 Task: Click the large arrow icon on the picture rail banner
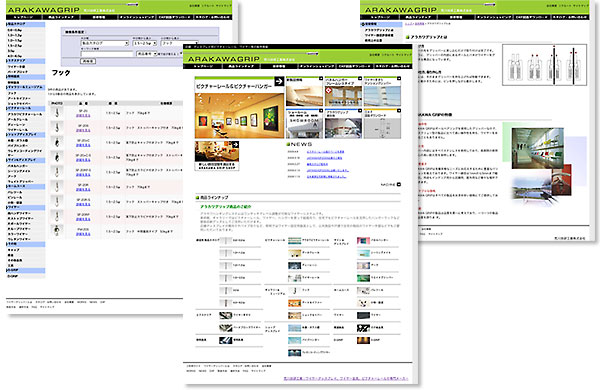279,81
